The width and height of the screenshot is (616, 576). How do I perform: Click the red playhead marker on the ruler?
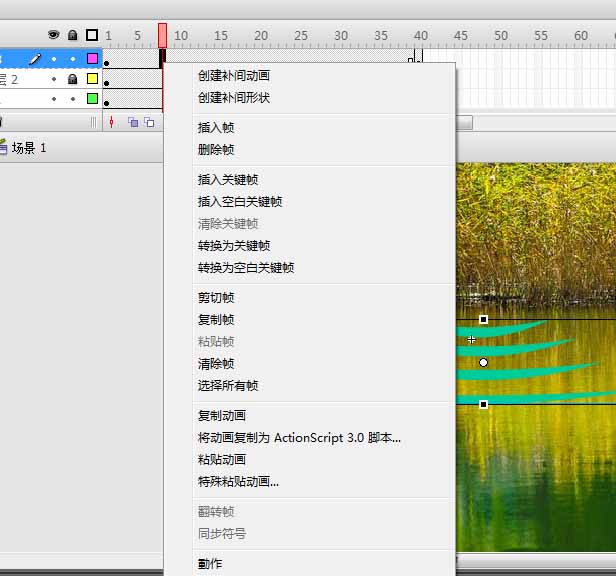click(x=162, y=35)
